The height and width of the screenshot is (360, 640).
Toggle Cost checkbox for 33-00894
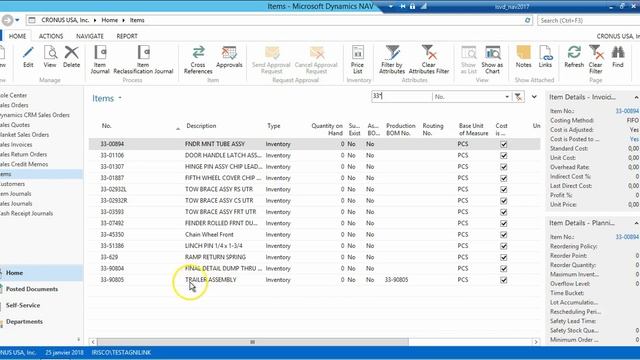pyautogui.click(x=504, y=144)
